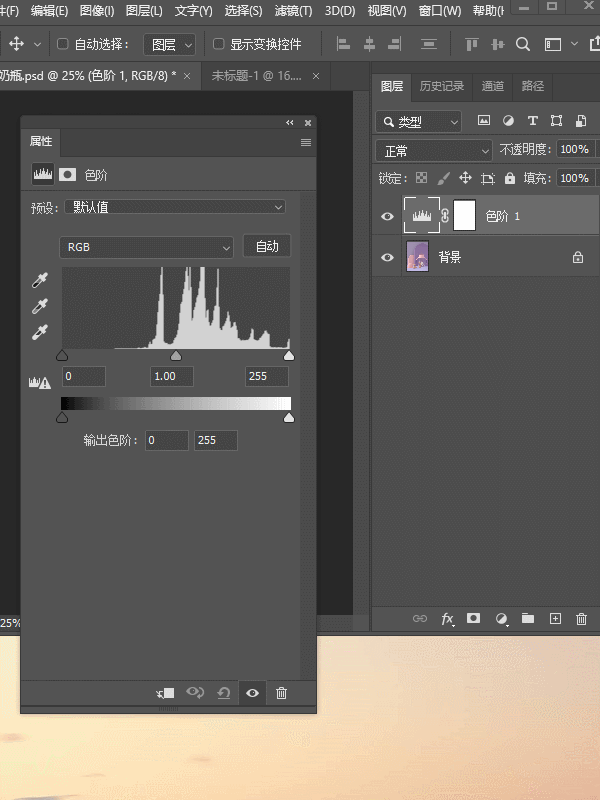Click prevent artboard auto-nesting lock icon
The height and width of the screenshot is (800, 600).
click(x=488, y=178)
